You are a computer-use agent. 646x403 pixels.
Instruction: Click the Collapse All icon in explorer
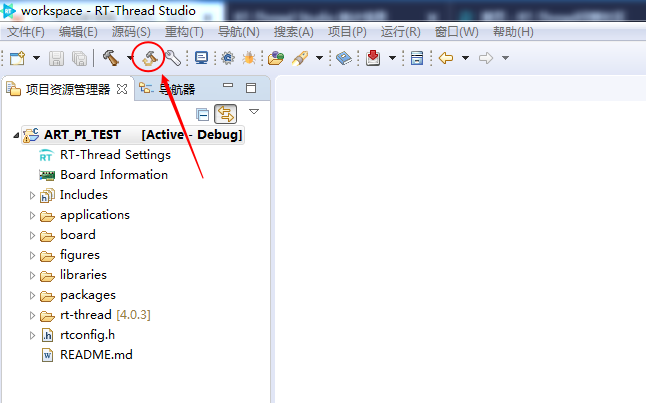coord(202,114)
